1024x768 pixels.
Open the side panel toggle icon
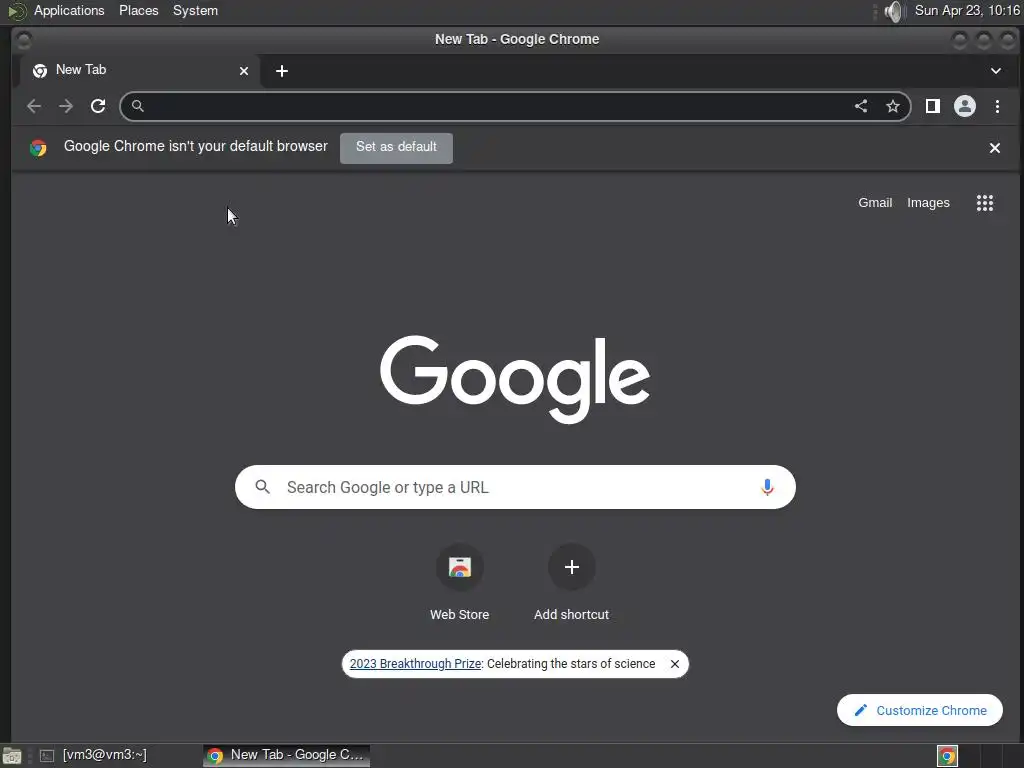[x=933, y=106]
